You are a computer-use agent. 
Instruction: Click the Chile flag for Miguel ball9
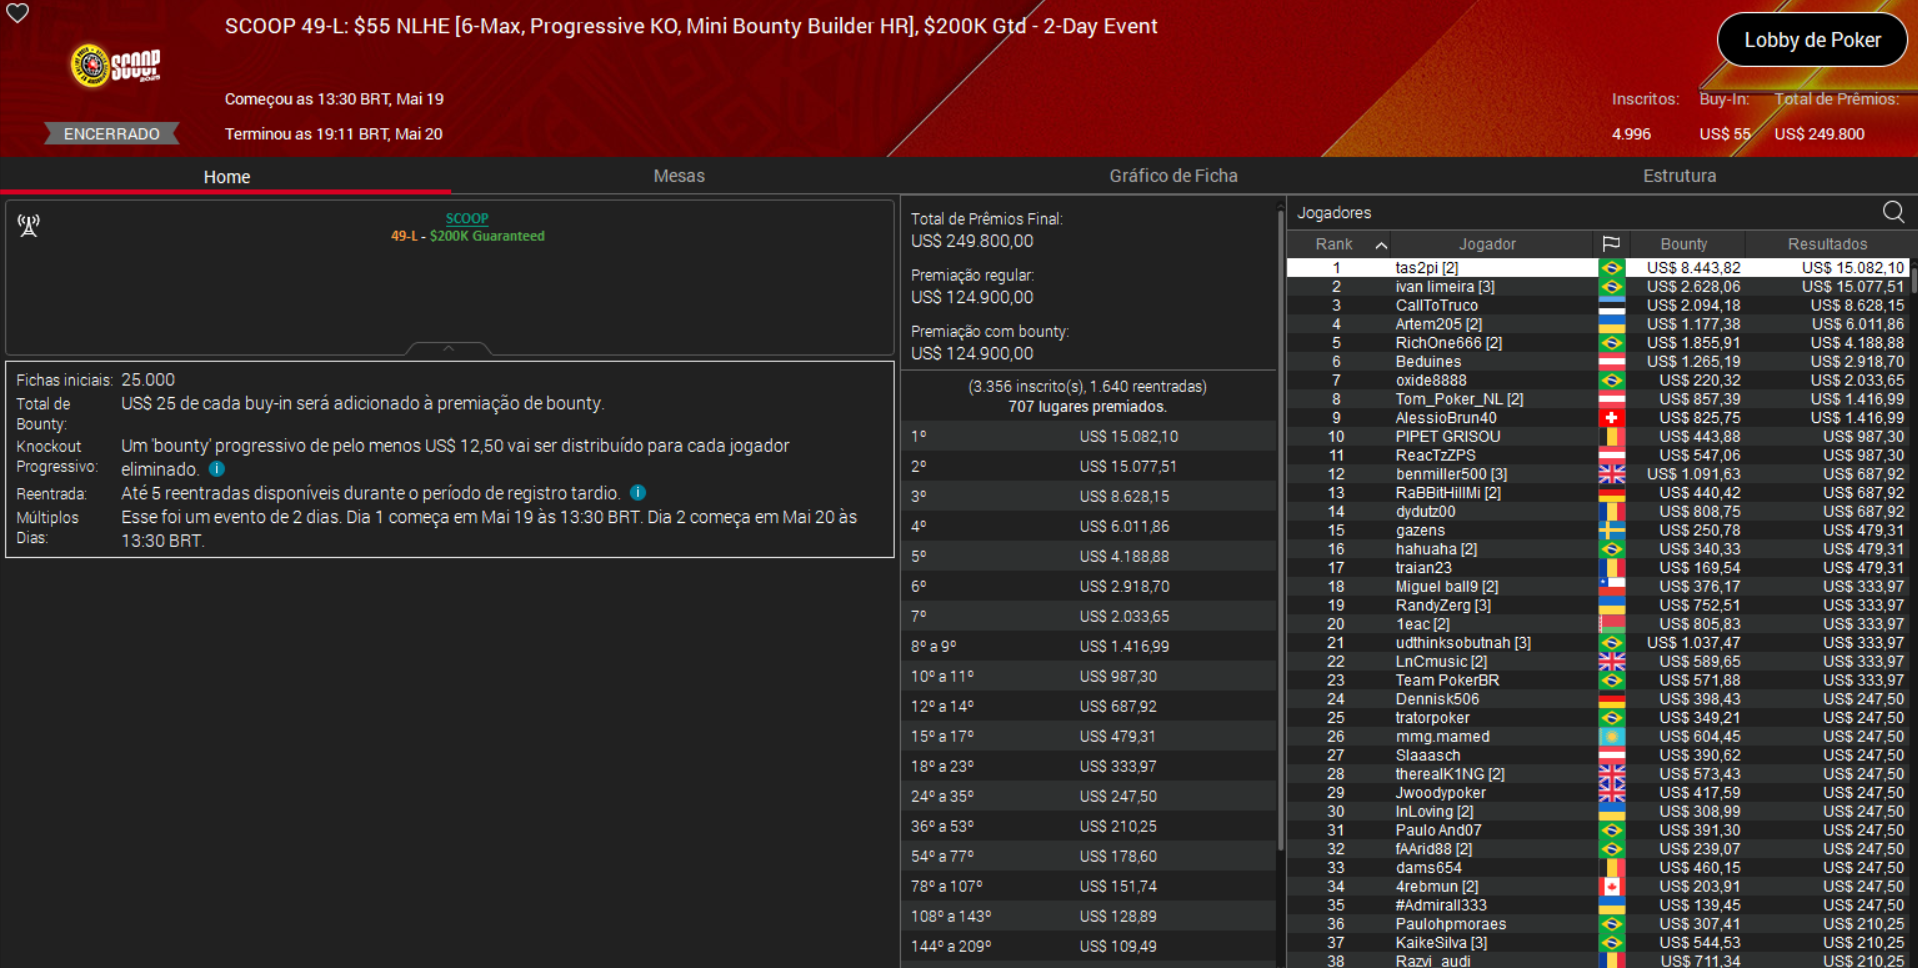[1611, 587]
